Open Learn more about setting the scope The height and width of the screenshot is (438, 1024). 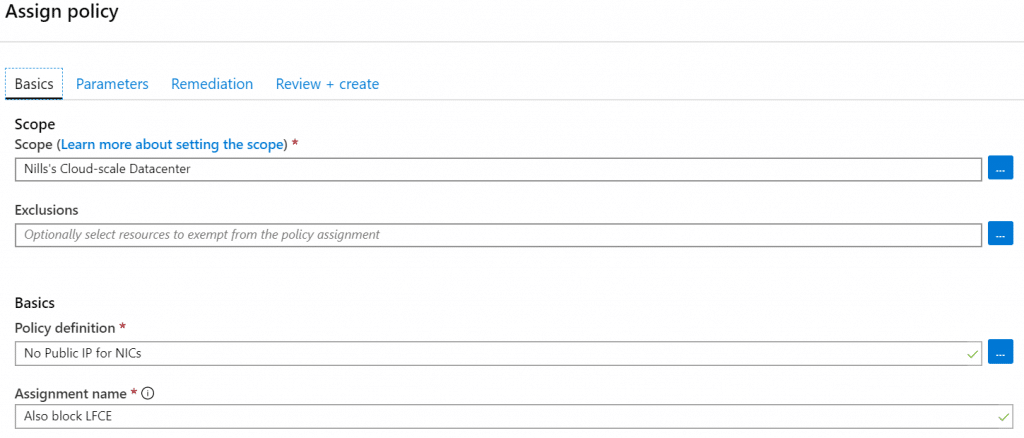[174, 144]
